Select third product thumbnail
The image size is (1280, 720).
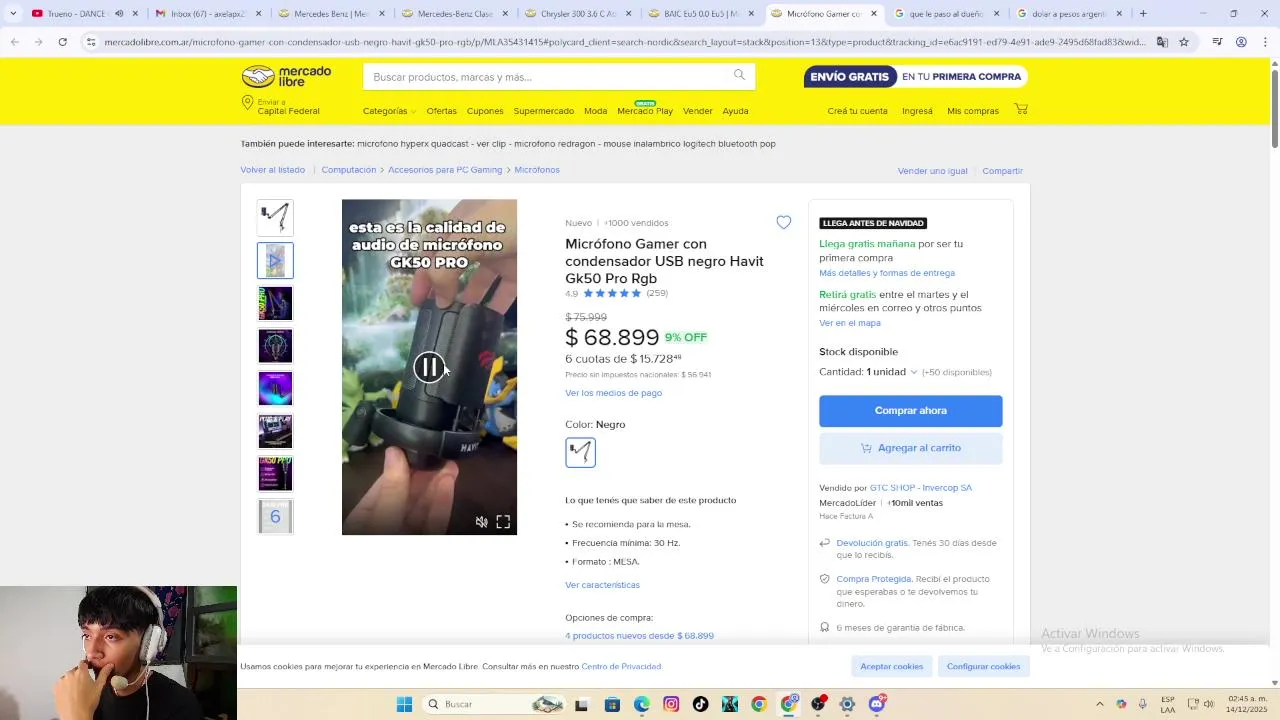275,303
